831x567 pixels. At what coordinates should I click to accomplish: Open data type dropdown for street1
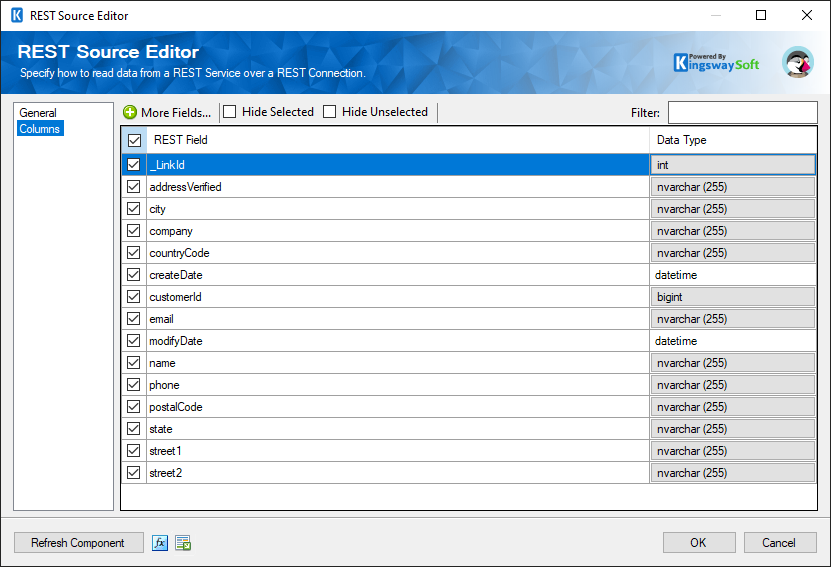(733, 451)
